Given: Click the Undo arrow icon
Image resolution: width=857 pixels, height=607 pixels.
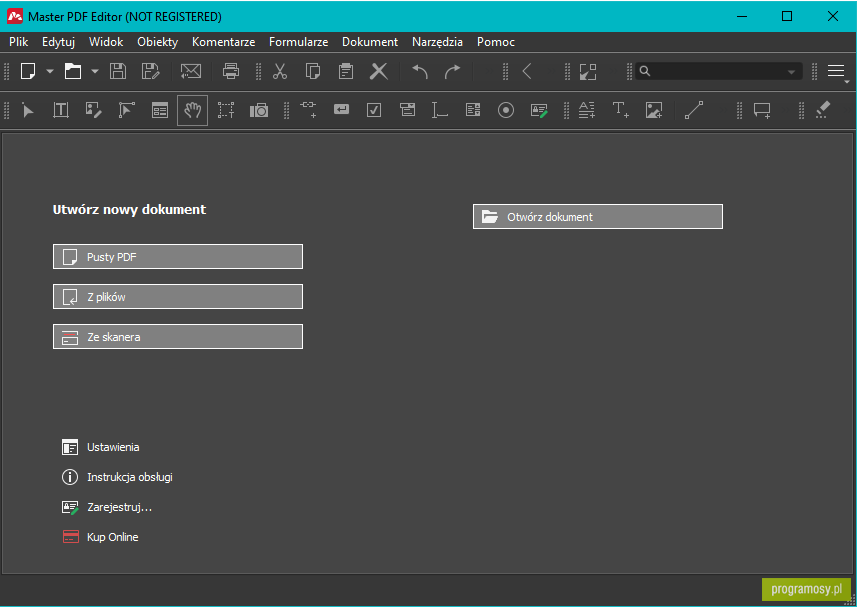Looking at the screenshot, I should [x=420, y=72].
